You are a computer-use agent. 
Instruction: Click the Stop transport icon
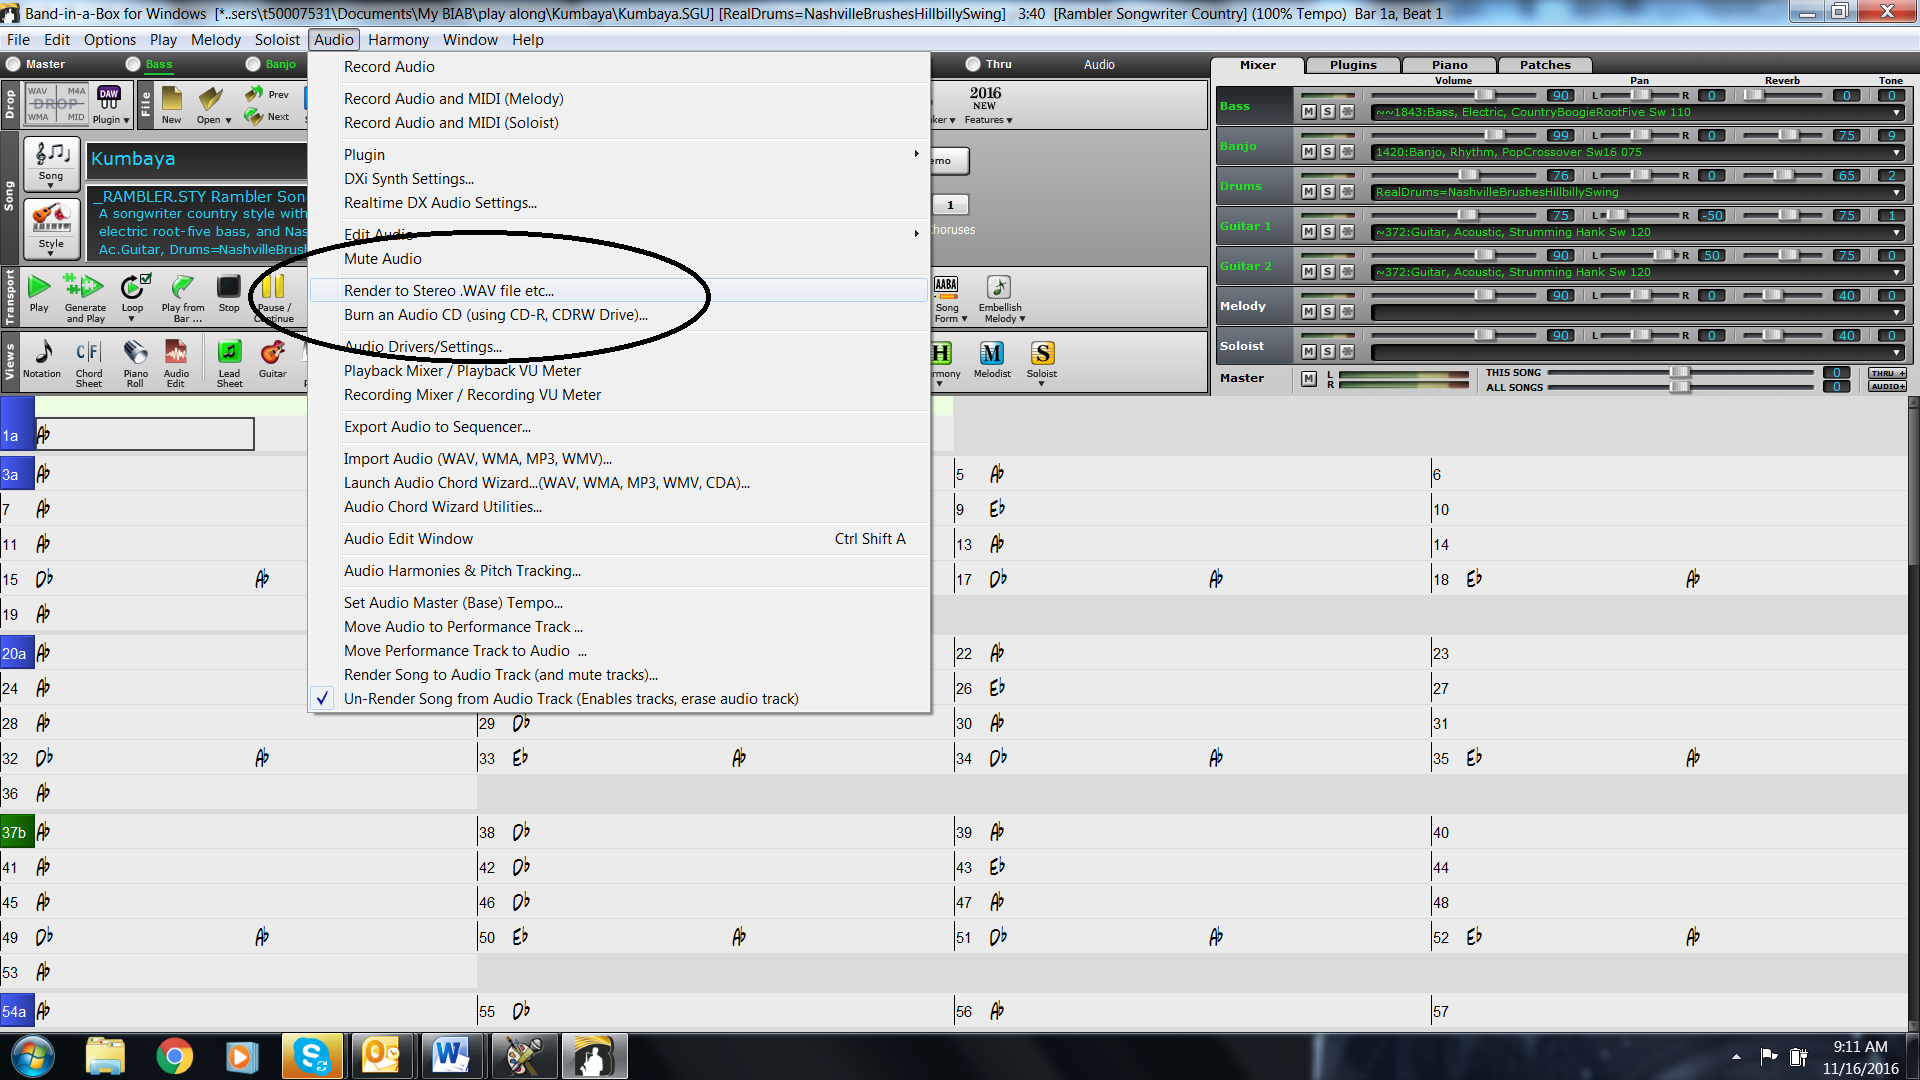(229, 287)
